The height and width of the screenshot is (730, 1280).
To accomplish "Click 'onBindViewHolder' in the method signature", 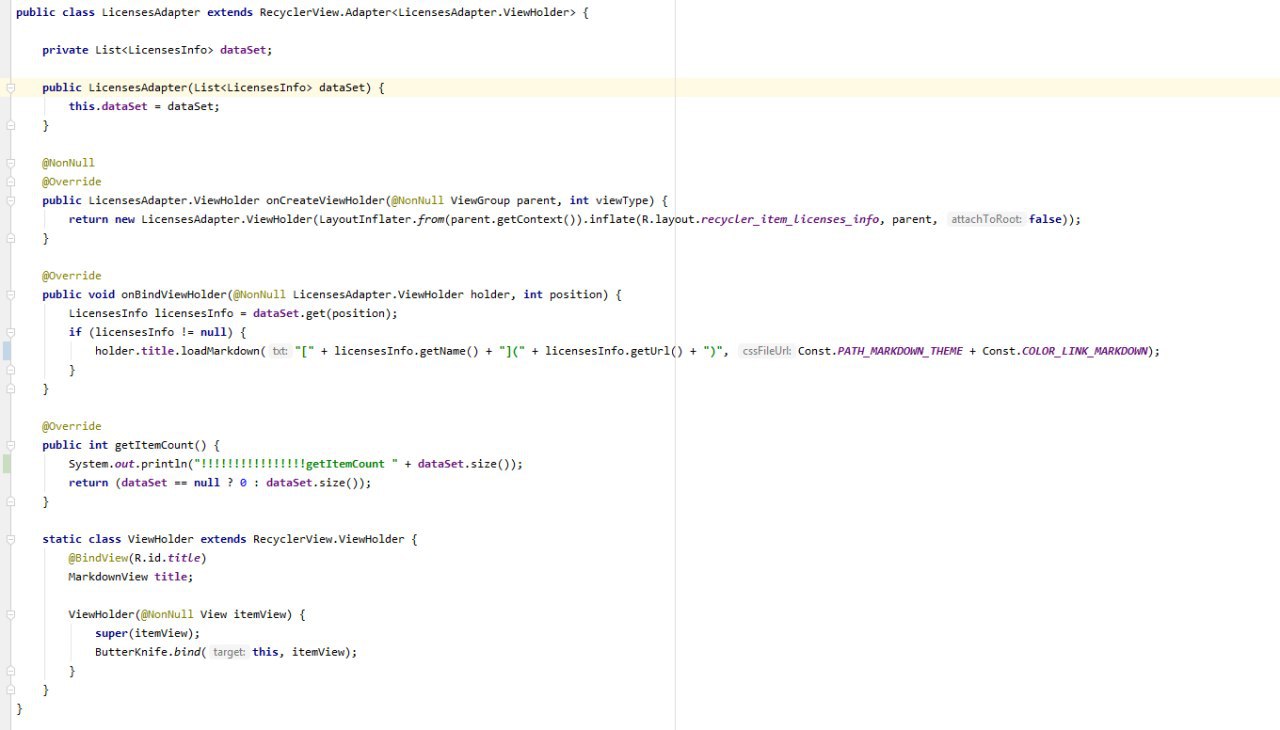I will tap(174, 295).
